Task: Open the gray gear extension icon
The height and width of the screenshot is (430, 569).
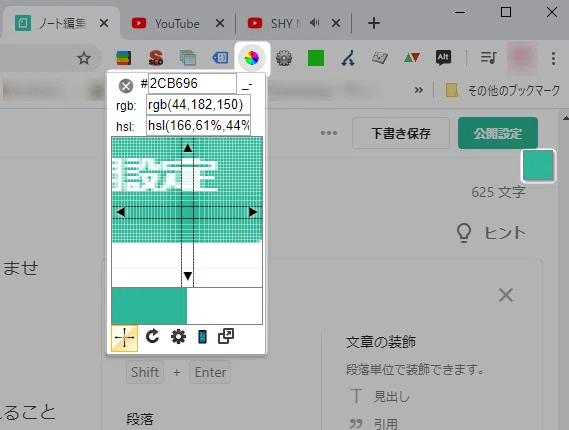Action: pyautogui.click(x=284, y=58)
